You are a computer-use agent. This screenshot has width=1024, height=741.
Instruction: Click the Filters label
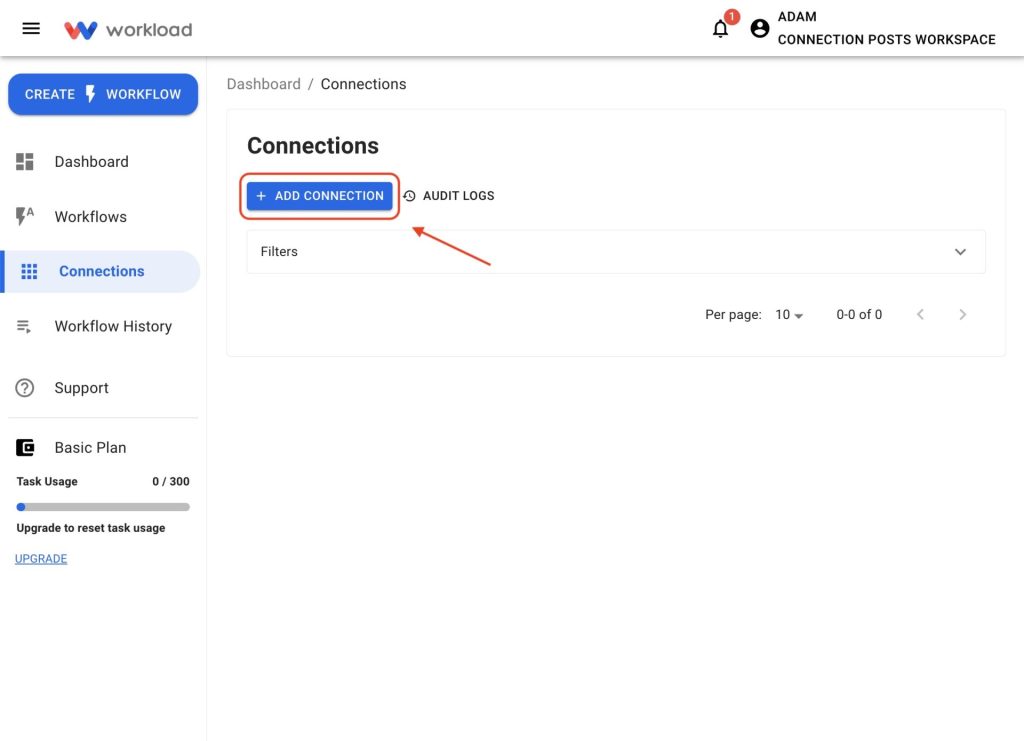click(x=279, y=251)
